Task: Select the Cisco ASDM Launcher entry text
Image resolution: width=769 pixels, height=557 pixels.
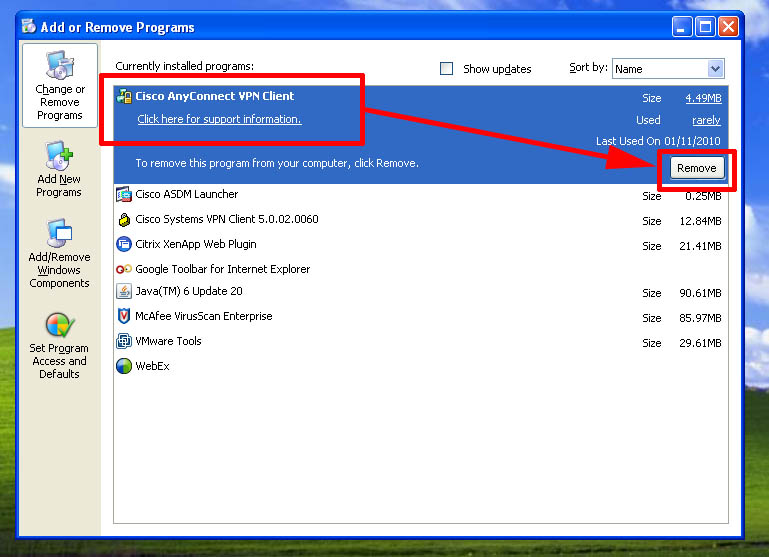Action: point(187,194)
